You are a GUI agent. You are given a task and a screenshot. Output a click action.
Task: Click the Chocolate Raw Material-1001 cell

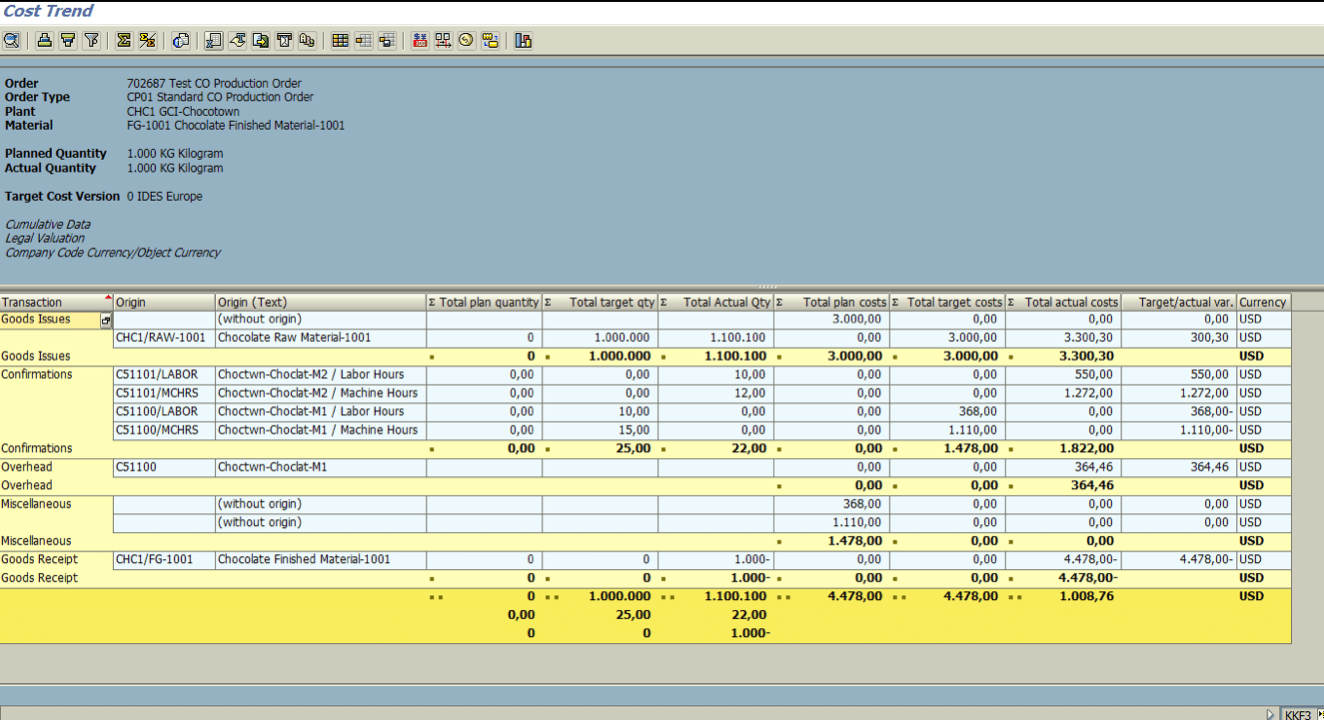tap(321, 338)
